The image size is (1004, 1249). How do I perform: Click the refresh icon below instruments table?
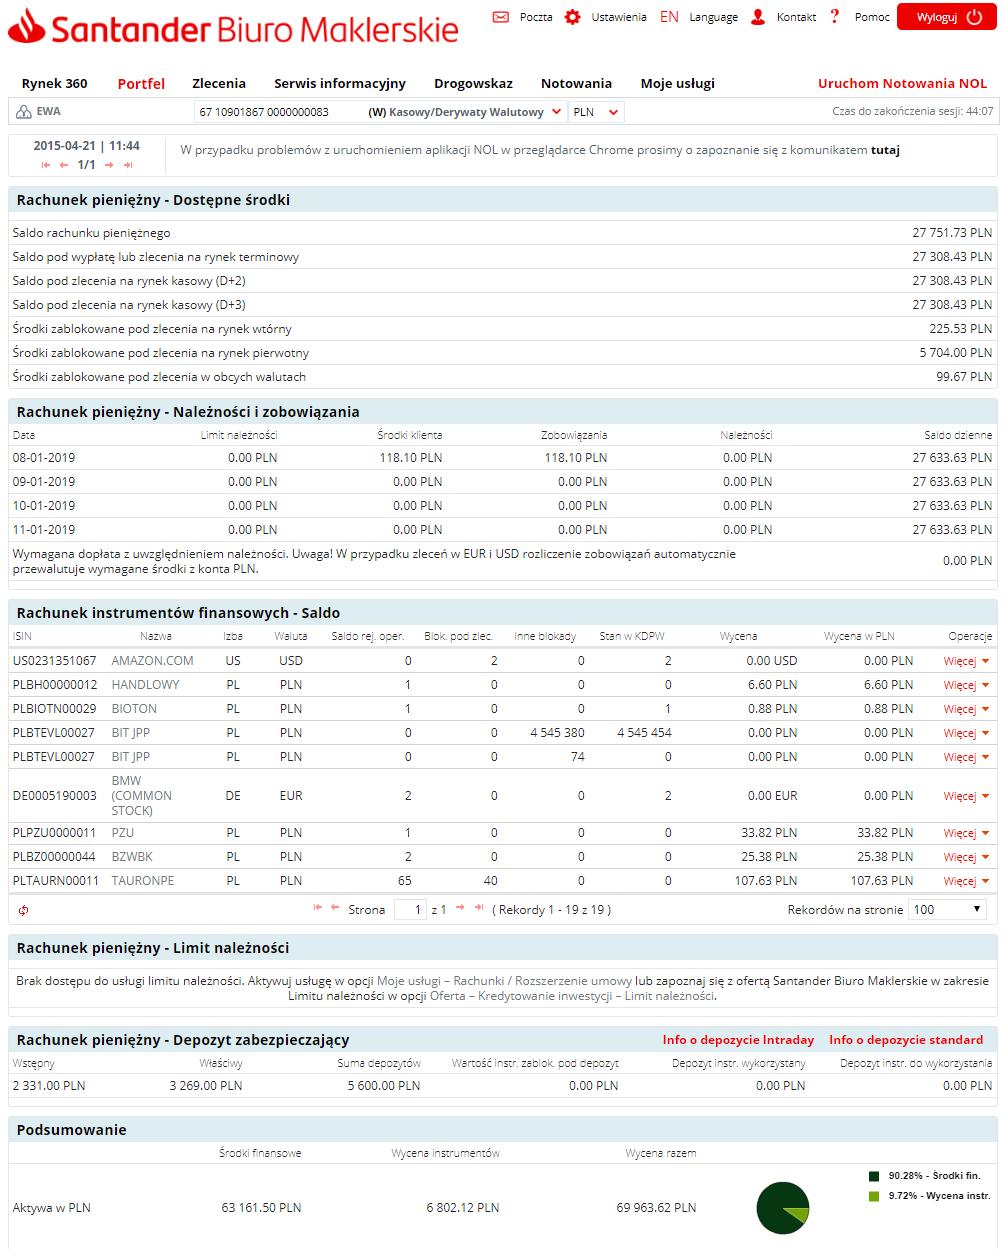(x=23, y=910)
